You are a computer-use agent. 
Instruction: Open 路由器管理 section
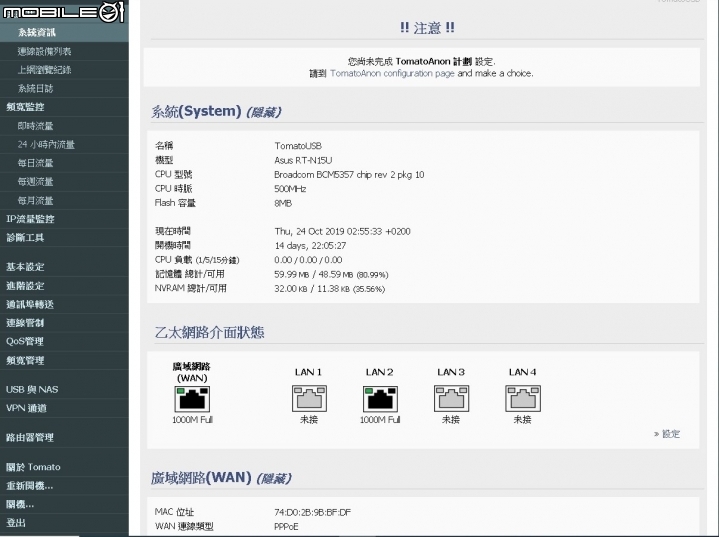pyautogui.click(x=30, y=437)
